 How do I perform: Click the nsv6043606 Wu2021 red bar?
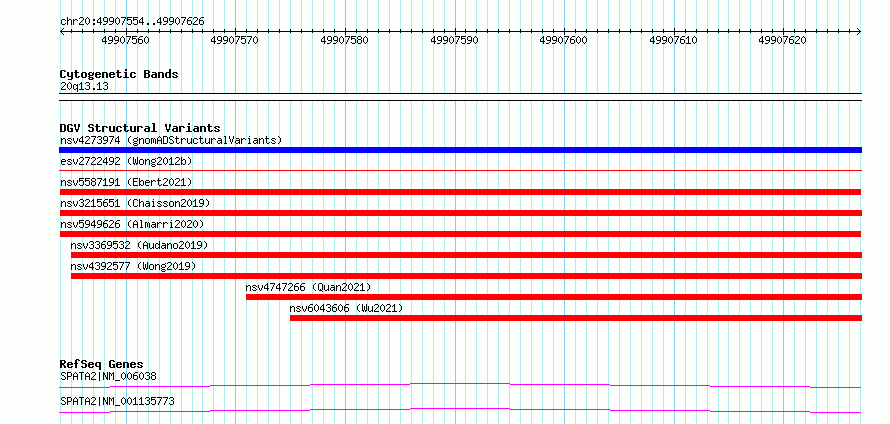pyautogui.click(x=576, y=318)
